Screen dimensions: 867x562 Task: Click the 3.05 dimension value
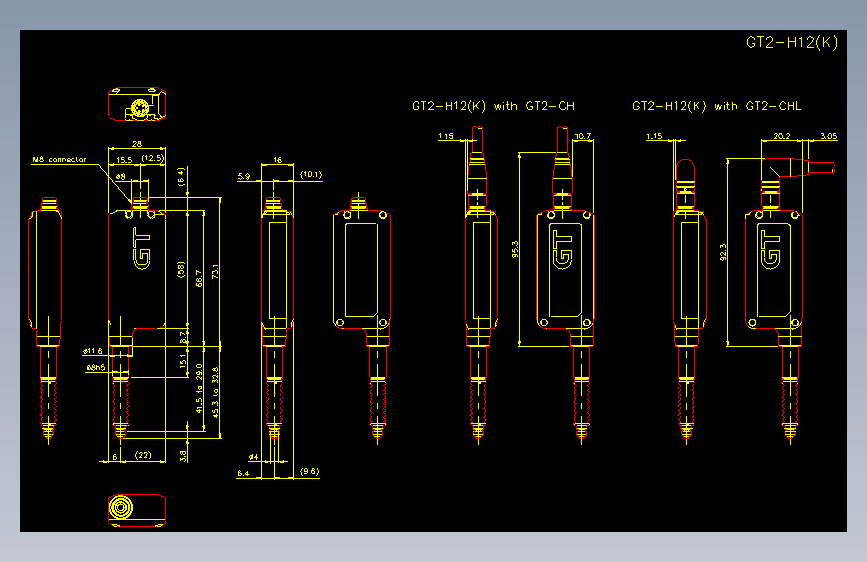click(829, 136)
